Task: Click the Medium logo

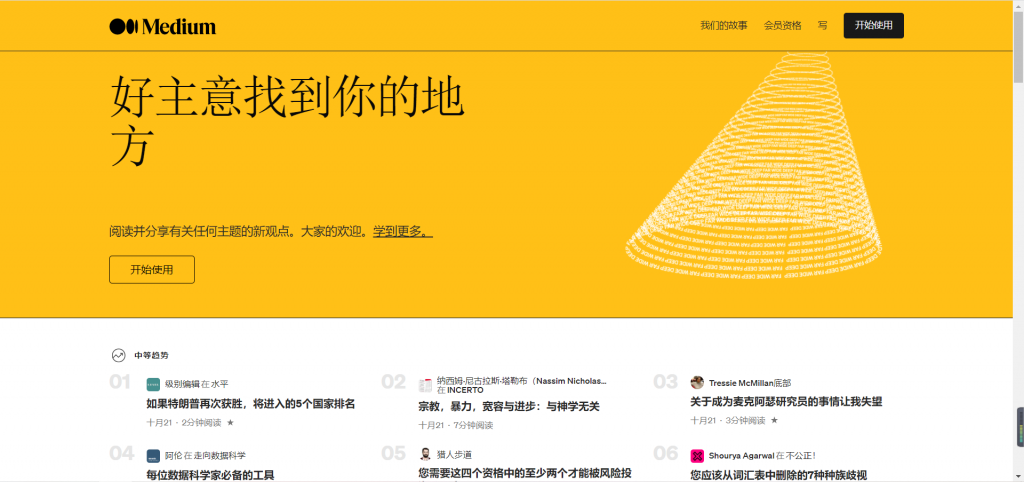Action: tap(163, 26)
